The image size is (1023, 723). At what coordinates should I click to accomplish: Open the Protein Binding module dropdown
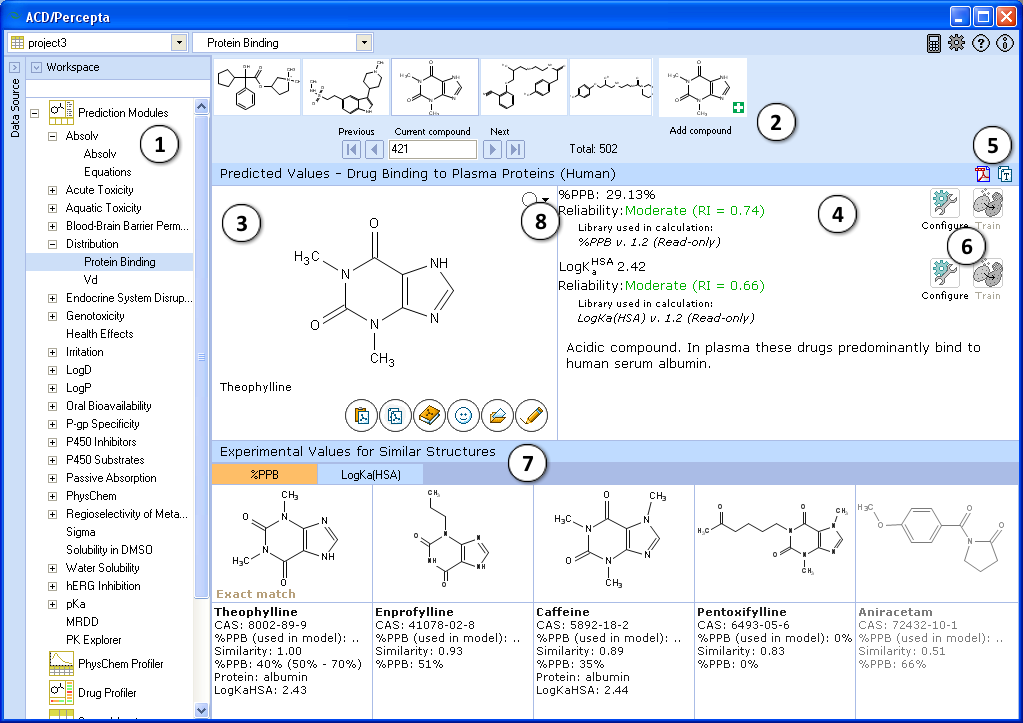[364, 43]
